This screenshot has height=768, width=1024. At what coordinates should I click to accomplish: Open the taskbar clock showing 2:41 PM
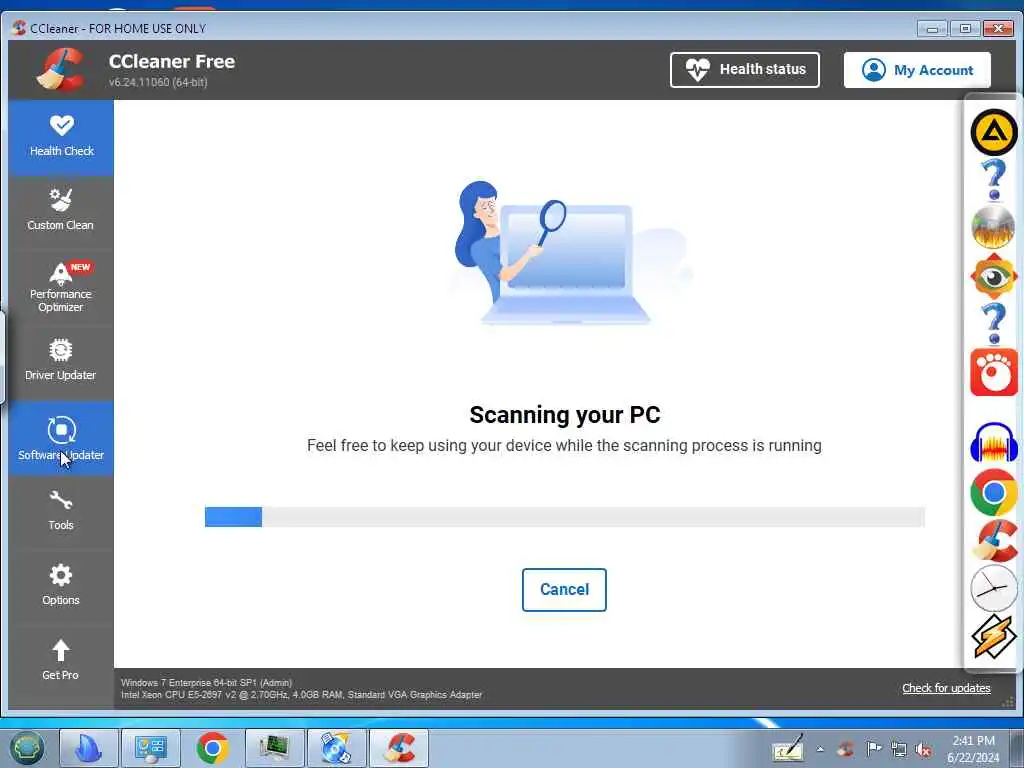coord(973,749)
